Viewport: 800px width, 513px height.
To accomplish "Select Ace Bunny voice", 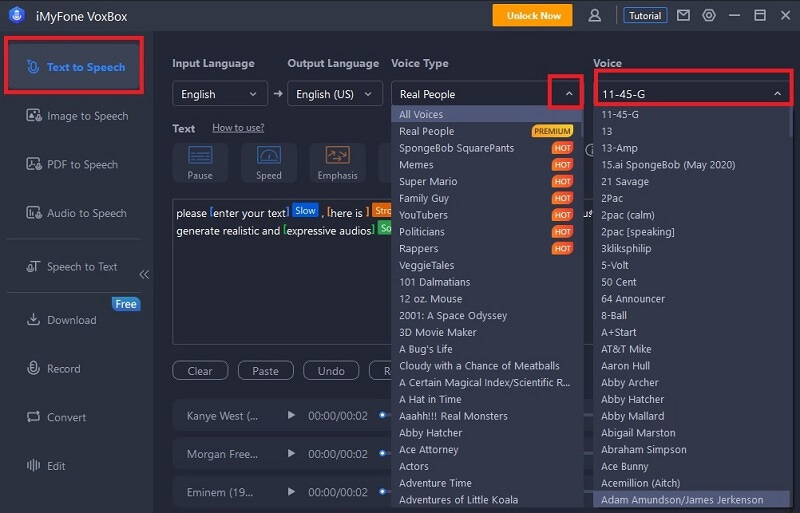I will click(x=691, y=466).
